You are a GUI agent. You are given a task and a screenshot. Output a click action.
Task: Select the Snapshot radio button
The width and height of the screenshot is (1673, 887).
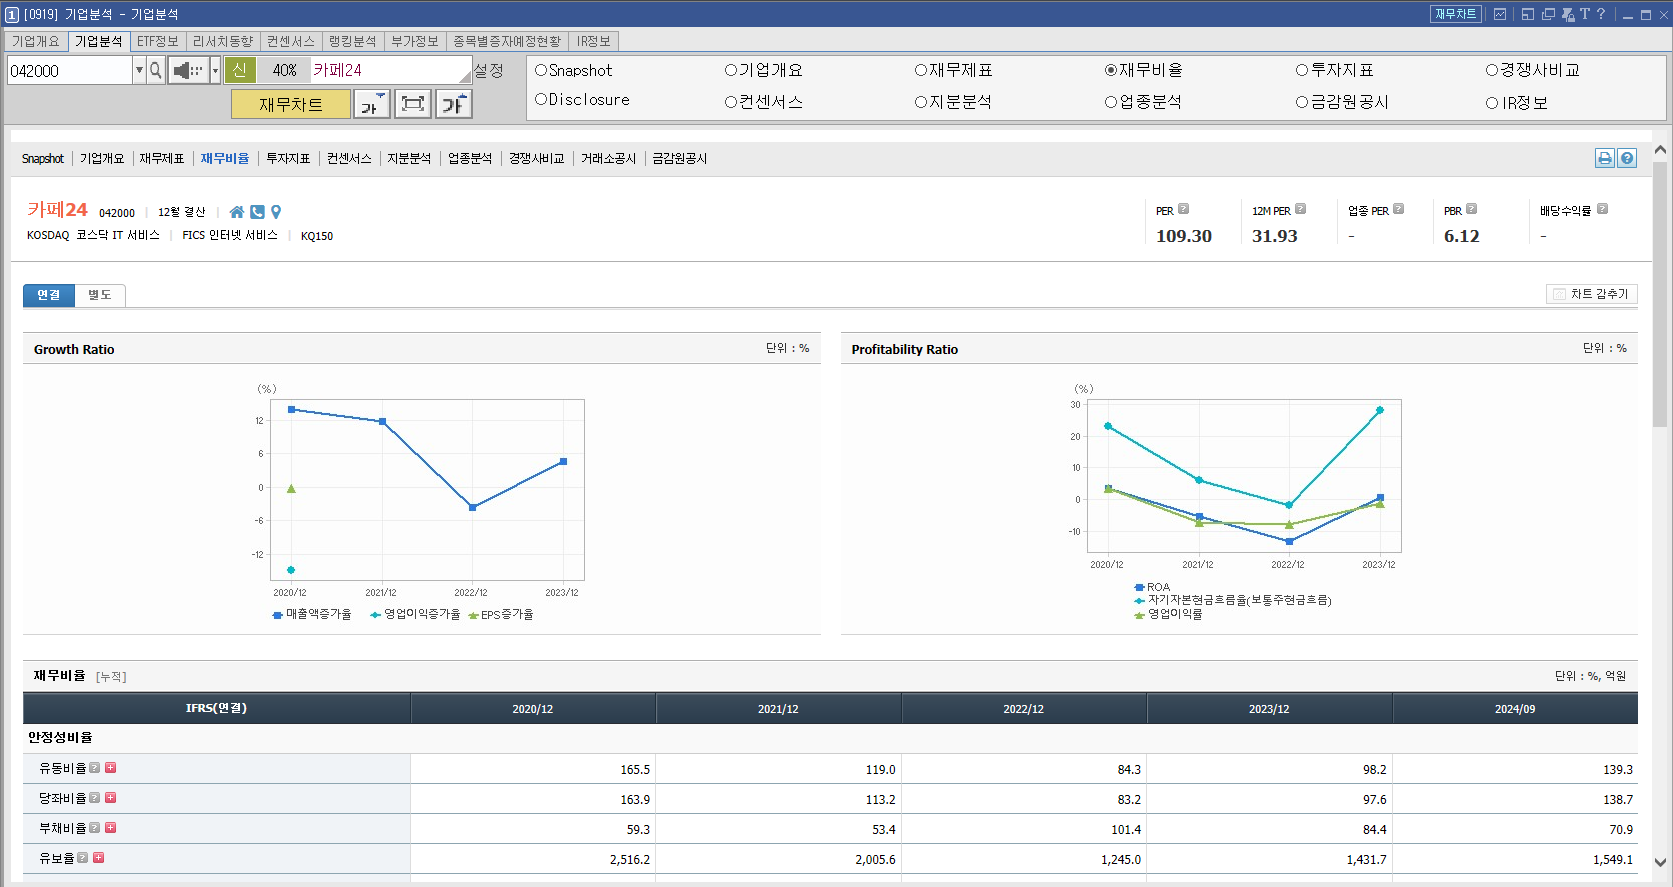[541, 70]
